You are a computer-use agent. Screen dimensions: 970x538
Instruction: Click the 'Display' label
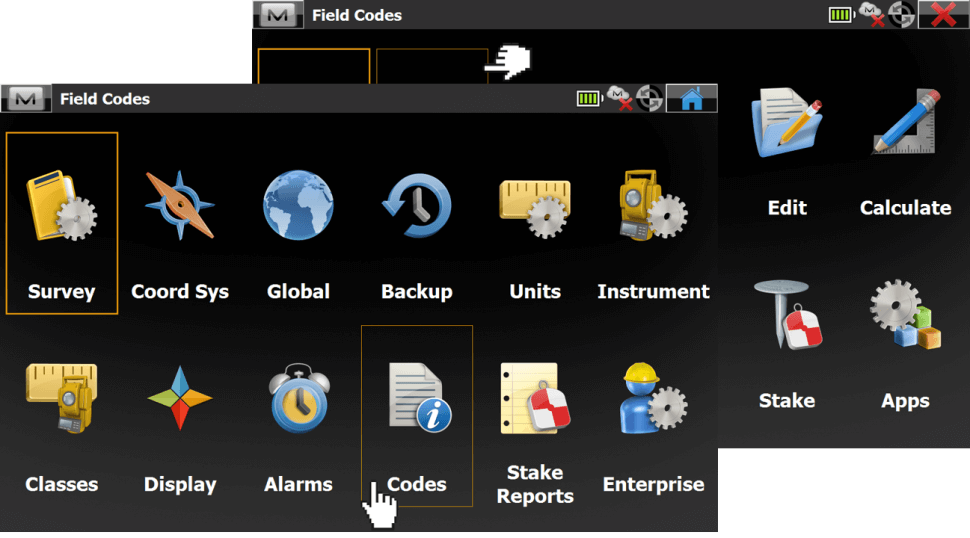pyautogui.click(x=180, y=485)
